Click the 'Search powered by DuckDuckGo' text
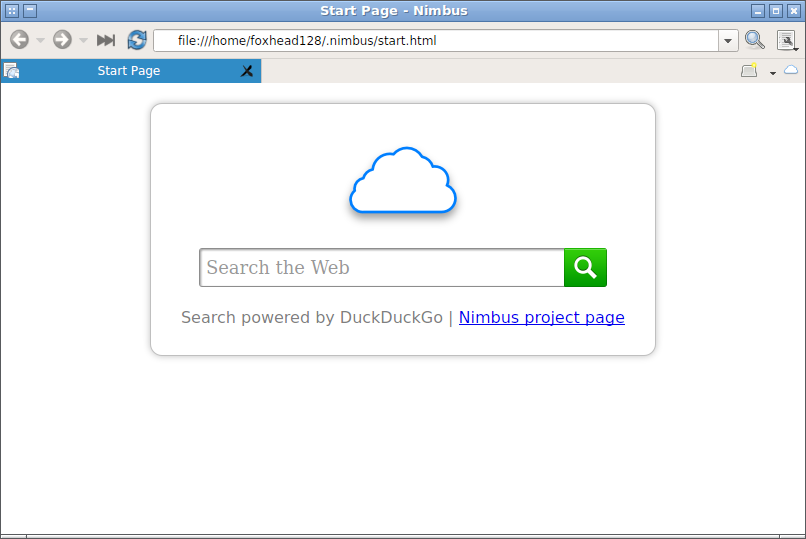Viewport: 806px width, 539px height. pos(312,318)
